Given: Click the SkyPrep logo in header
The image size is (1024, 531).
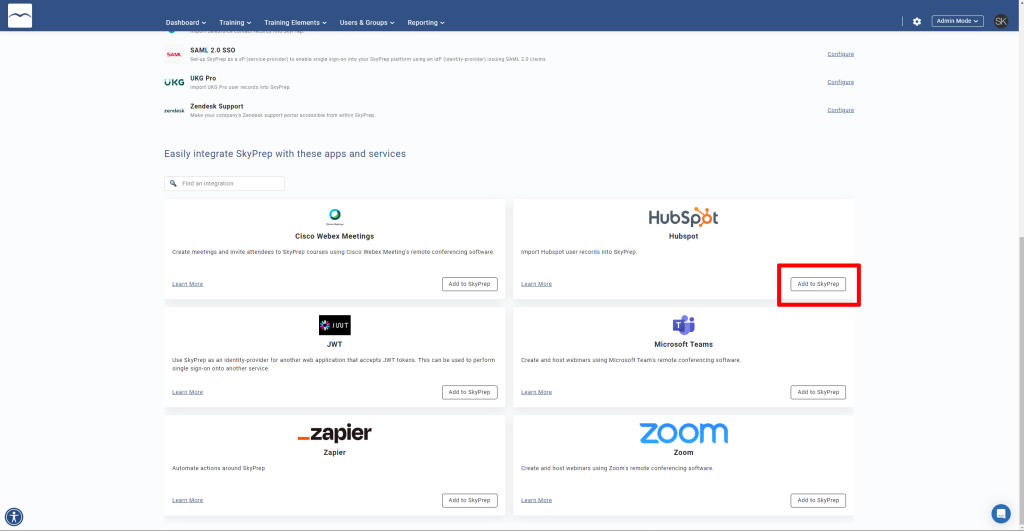Looking at the screenshot, I should click(20, 16).
